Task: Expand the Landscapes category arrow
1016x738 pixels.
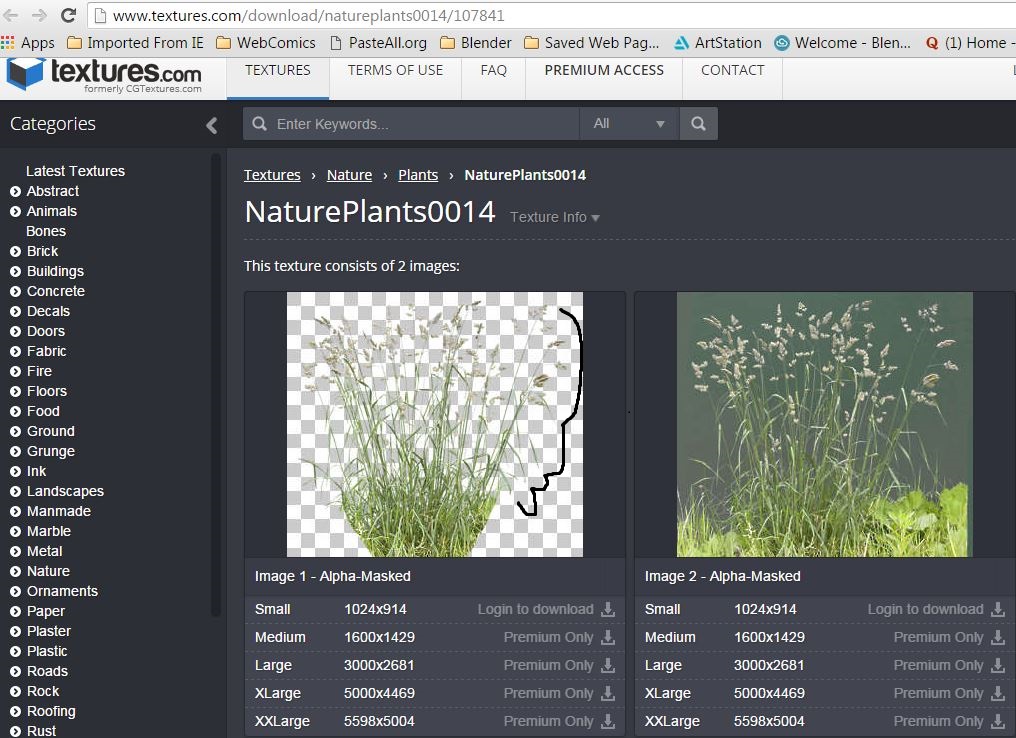Action: point(16,491)
